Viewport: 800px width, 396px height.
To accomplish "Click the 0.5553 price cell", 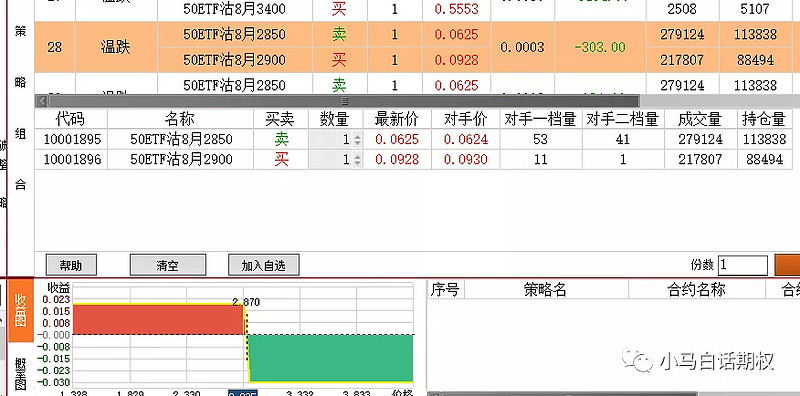I will (x=457, y=9).
